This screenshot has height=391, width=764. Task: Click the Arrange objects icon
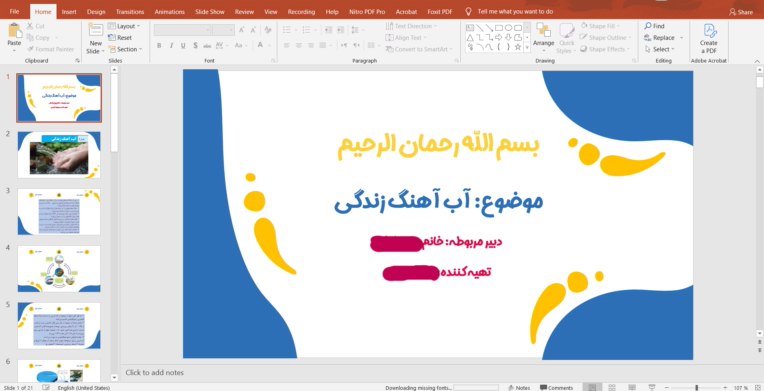(543, 30)
